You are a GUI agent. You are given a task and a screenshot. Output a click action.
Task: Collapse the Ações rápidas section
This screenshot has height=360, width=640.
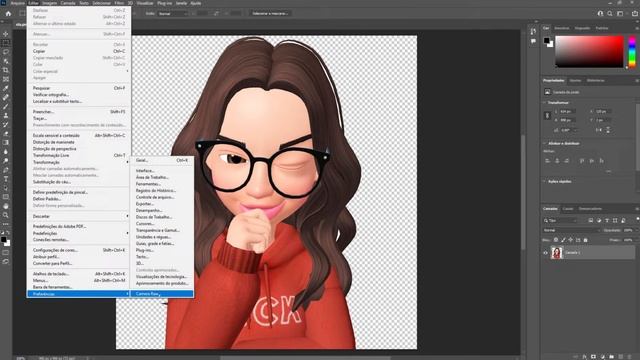545,181
